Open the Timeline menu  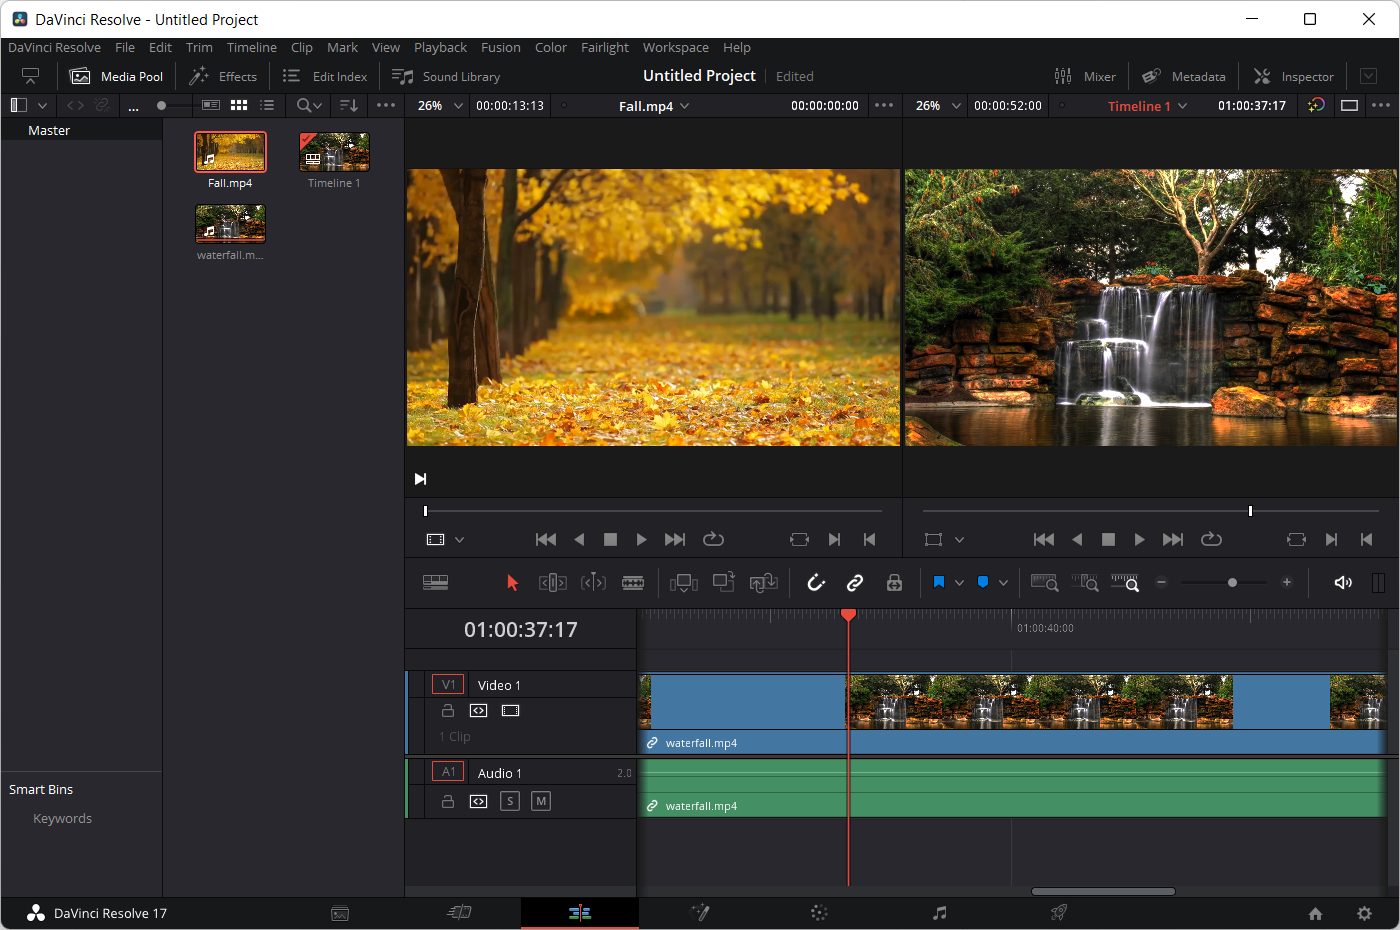(x=252, y=47)
